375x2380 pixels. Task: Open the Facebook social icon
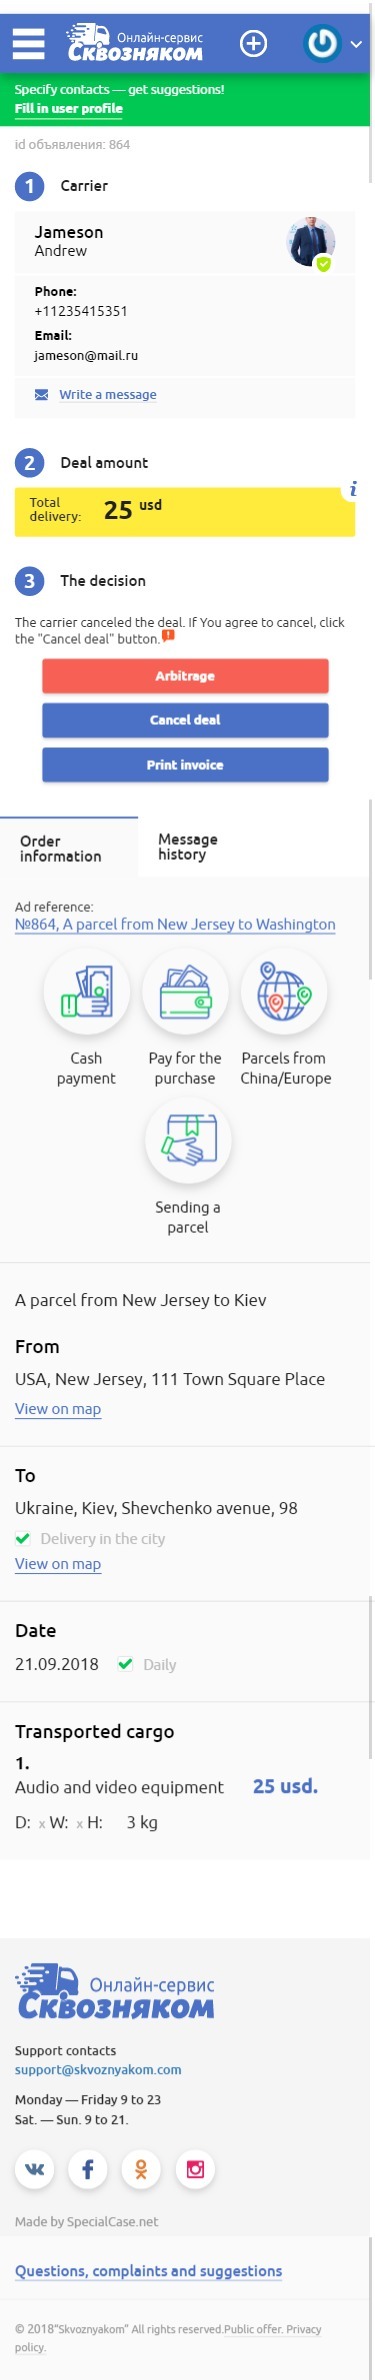[x=88, y=2168]
